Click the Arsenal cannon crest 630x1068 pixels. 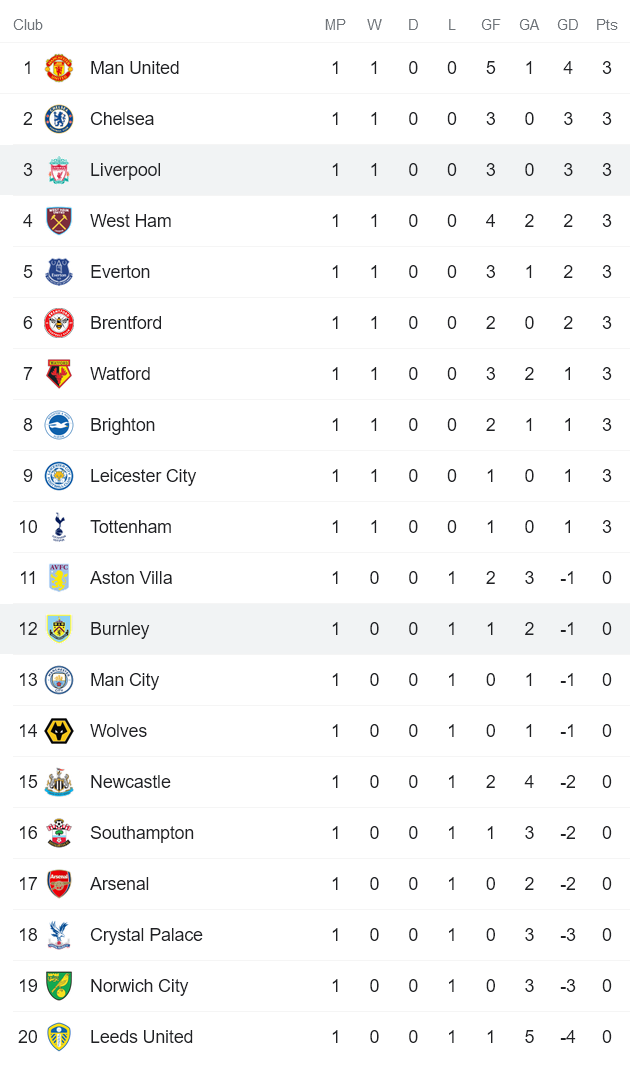tap(60, 884)
